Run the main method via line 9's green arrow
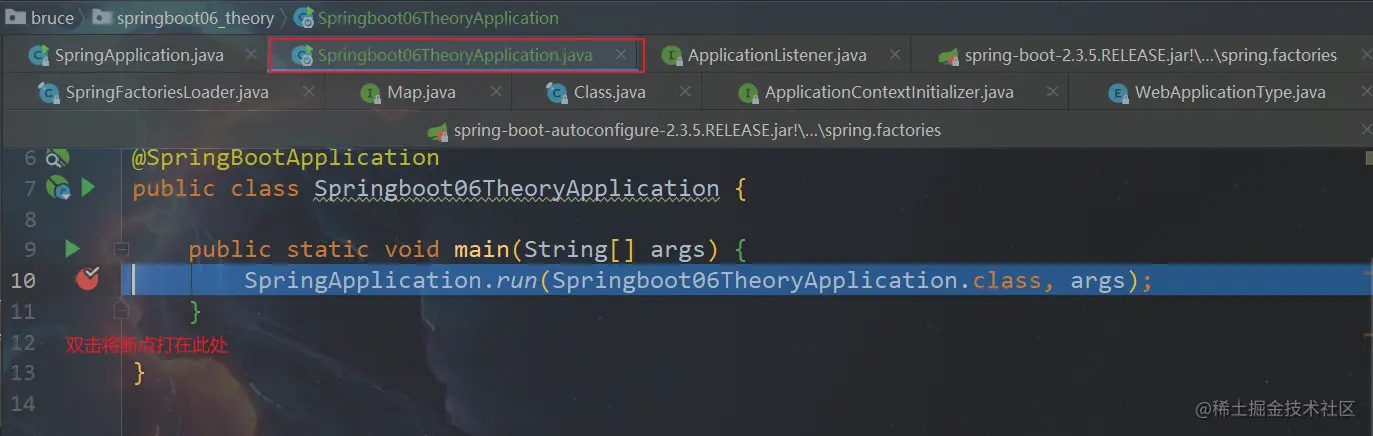The width and height of the screenshot is (1373, 436). (x=72, y=248)
